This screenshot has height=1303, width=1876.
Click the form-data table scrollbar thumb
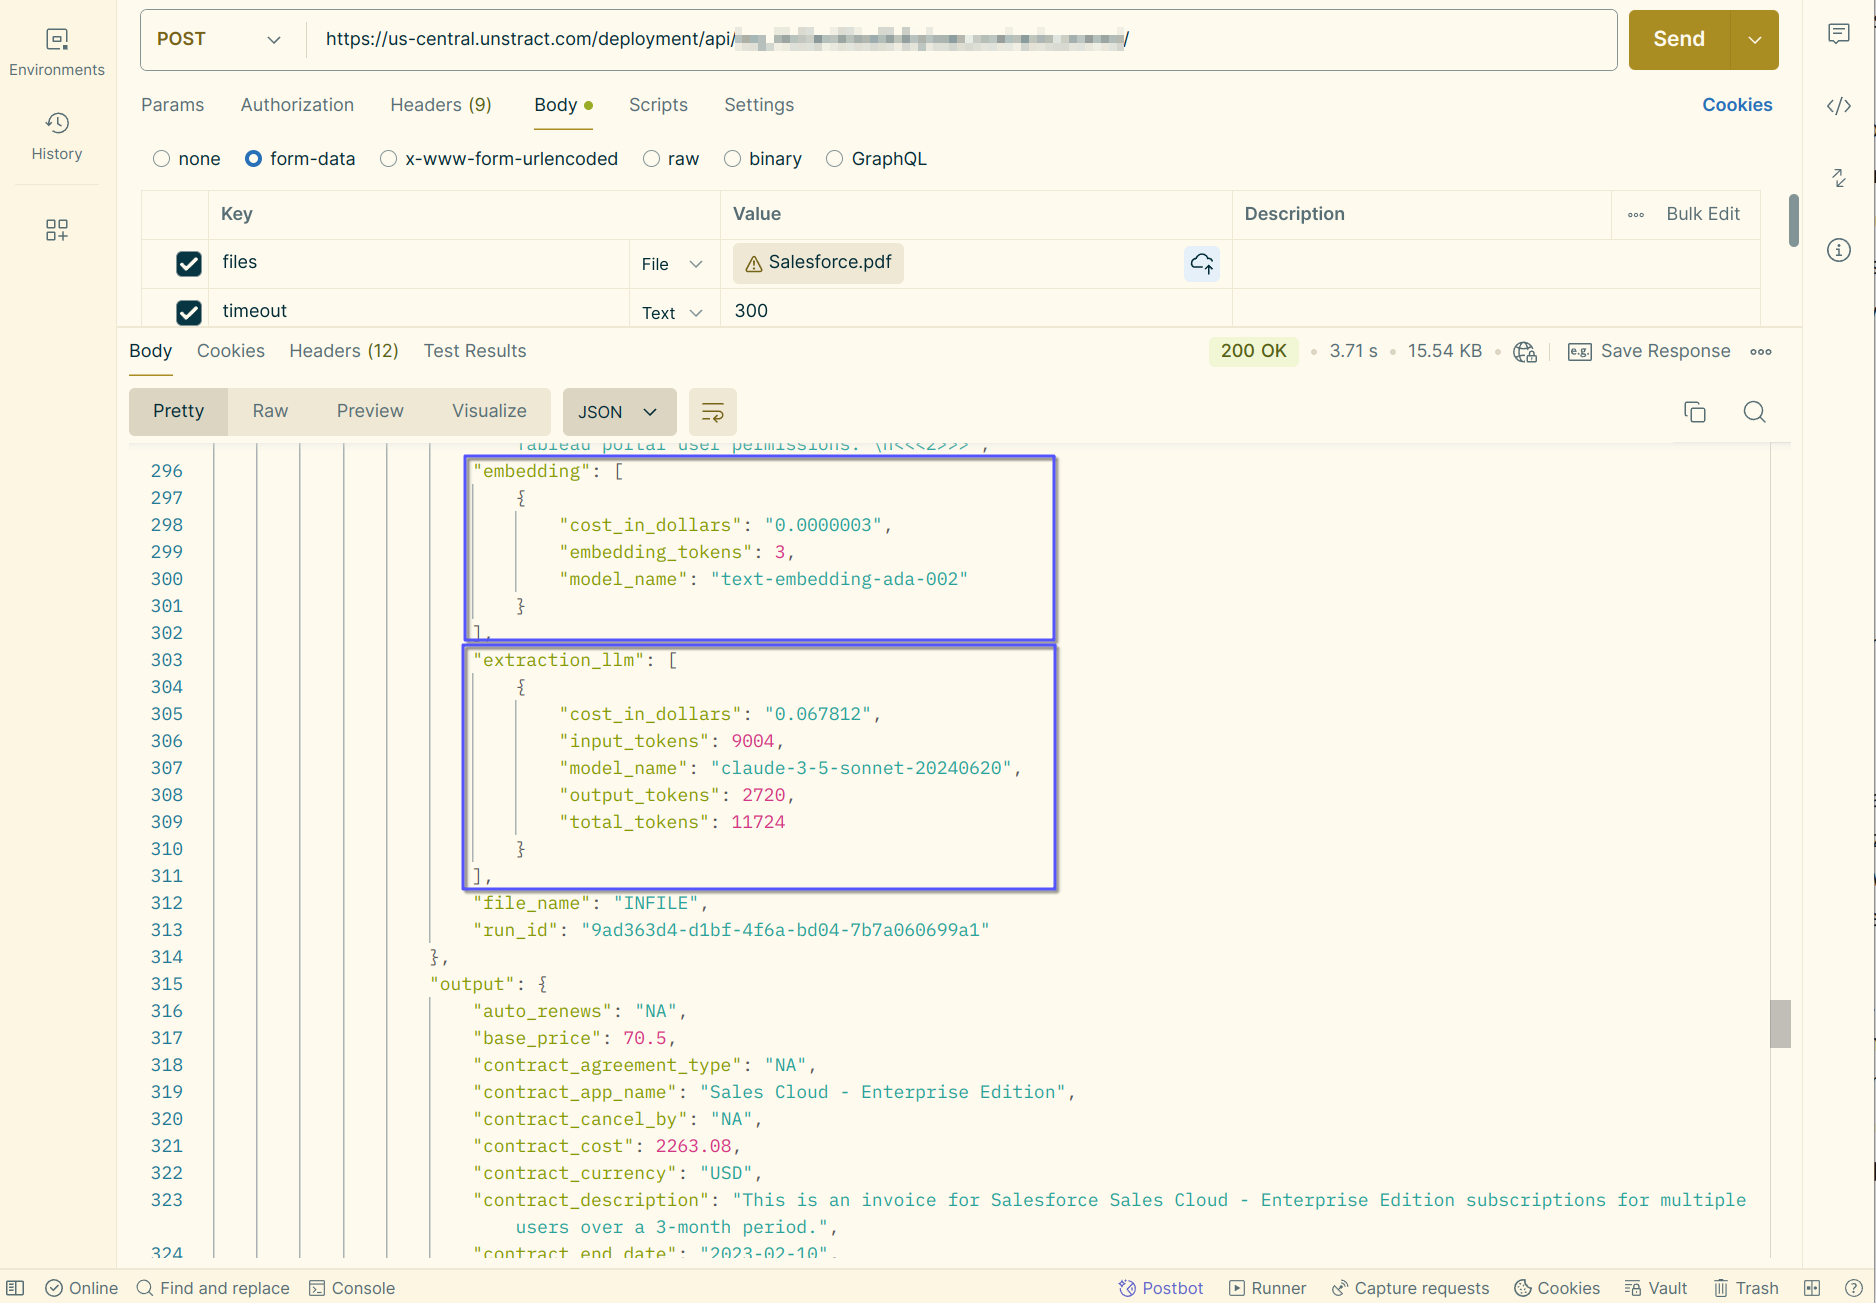tap(1794, 220)
